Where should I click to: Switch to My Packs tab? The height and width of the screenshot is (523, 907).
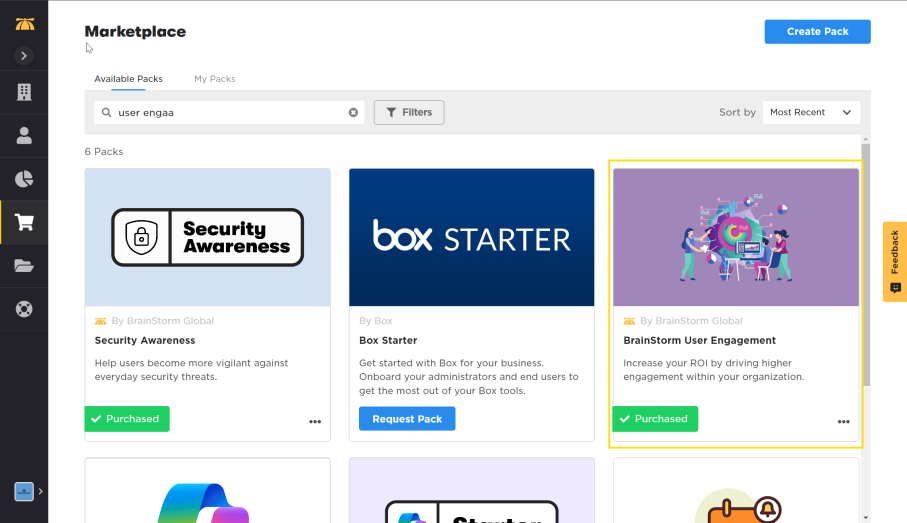(215, 79)
